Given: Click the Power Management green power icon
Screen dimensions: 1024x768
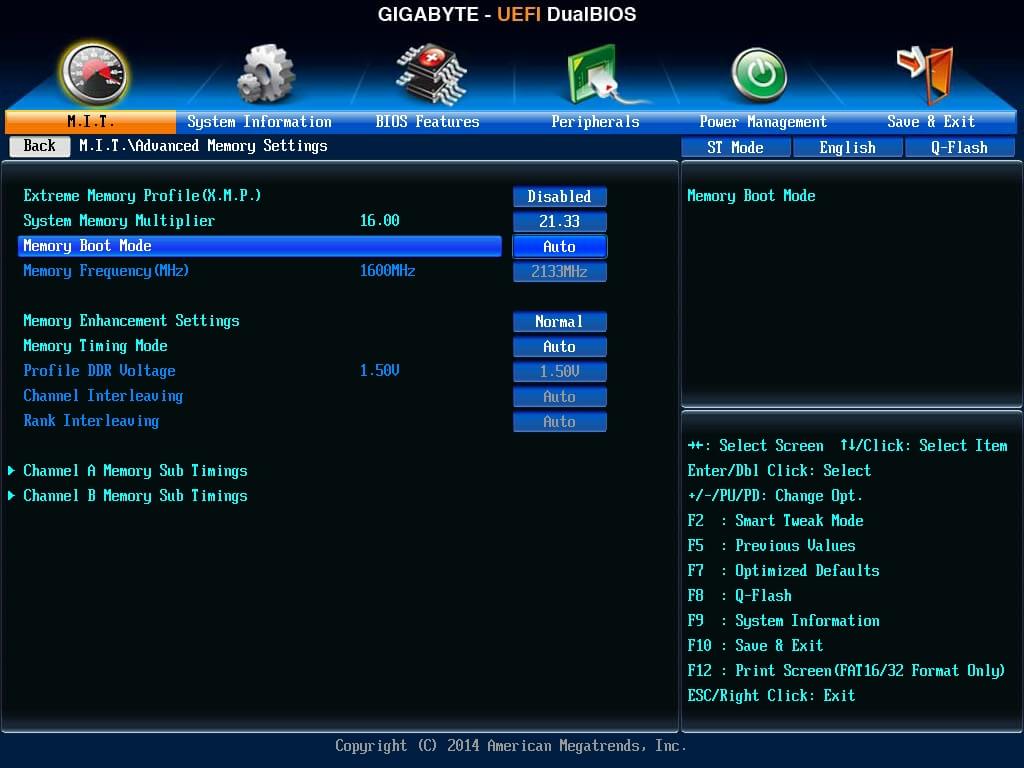Looking at the screenshot, I should click(x=759, y=74).
